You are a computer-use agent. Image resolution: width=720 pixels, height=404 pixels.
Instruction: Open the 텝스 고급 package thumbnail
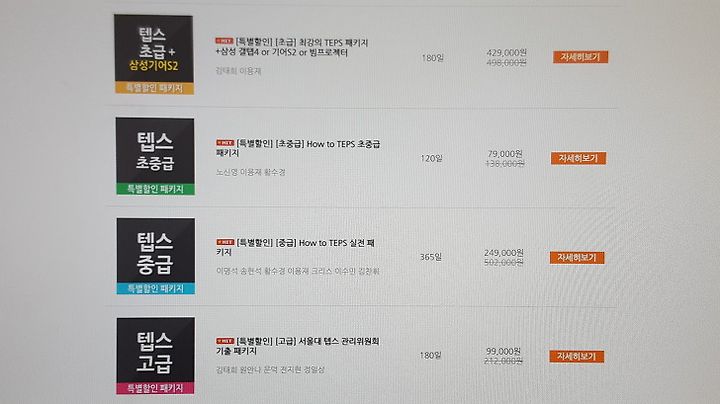click(x=155, y=355)
